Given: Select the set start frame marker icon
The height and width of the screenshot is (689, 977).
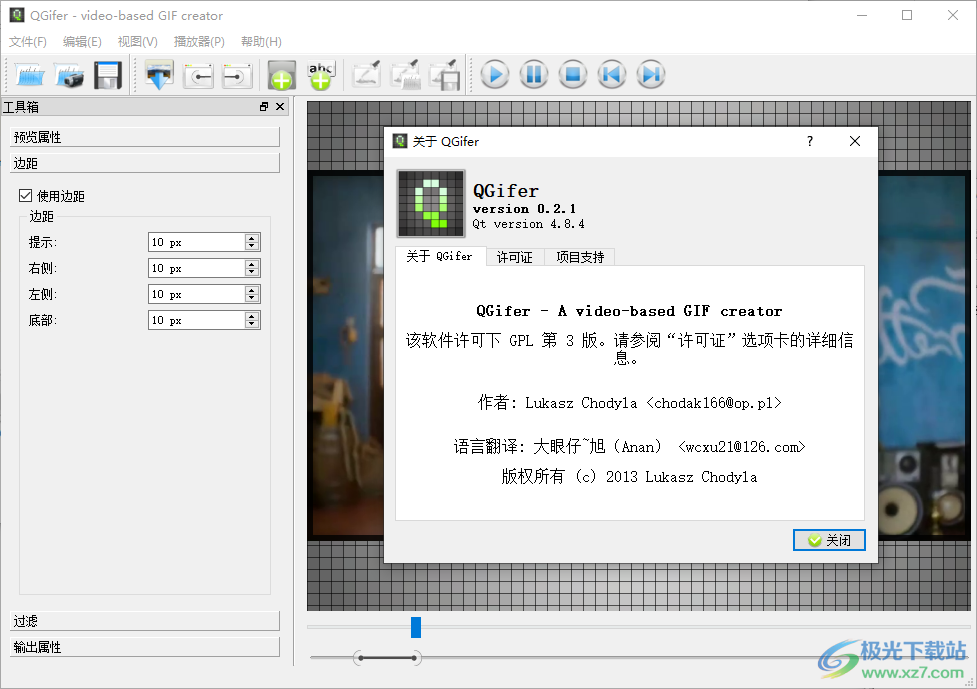Looking at the screenshot, I should click(x=196, y=74).
